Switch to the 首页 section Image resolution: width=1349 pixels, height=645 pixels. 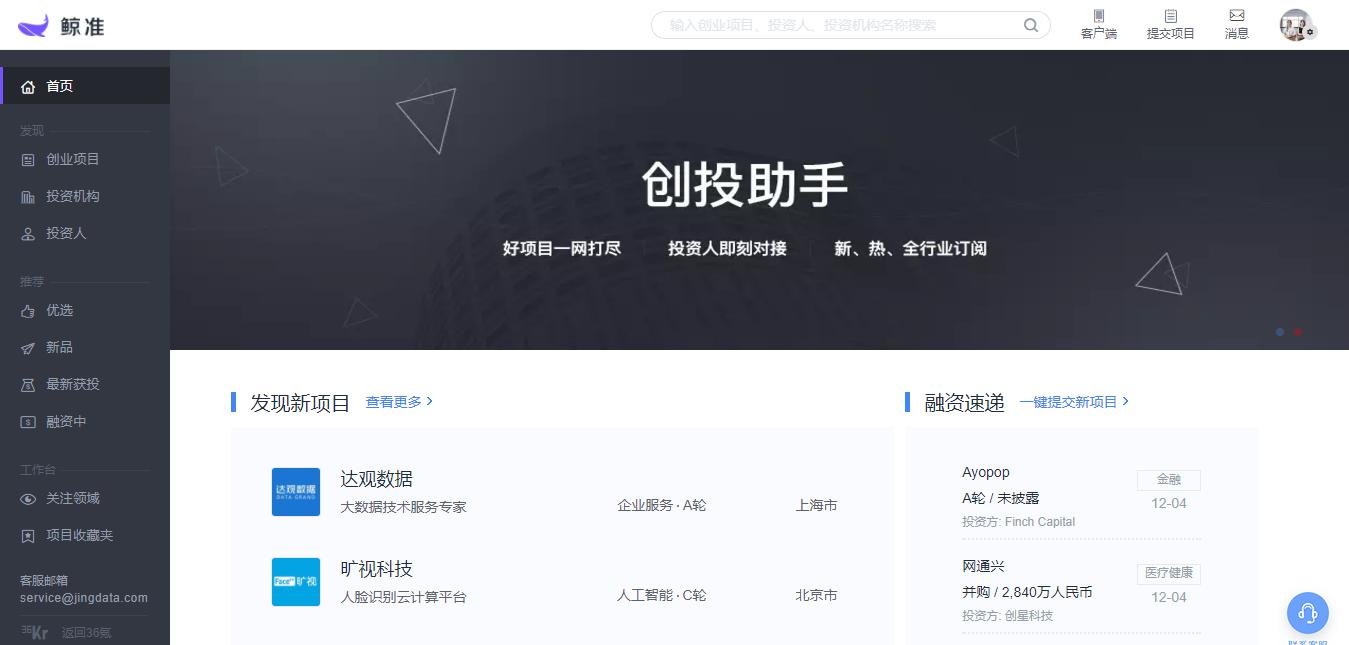(58, 85)
